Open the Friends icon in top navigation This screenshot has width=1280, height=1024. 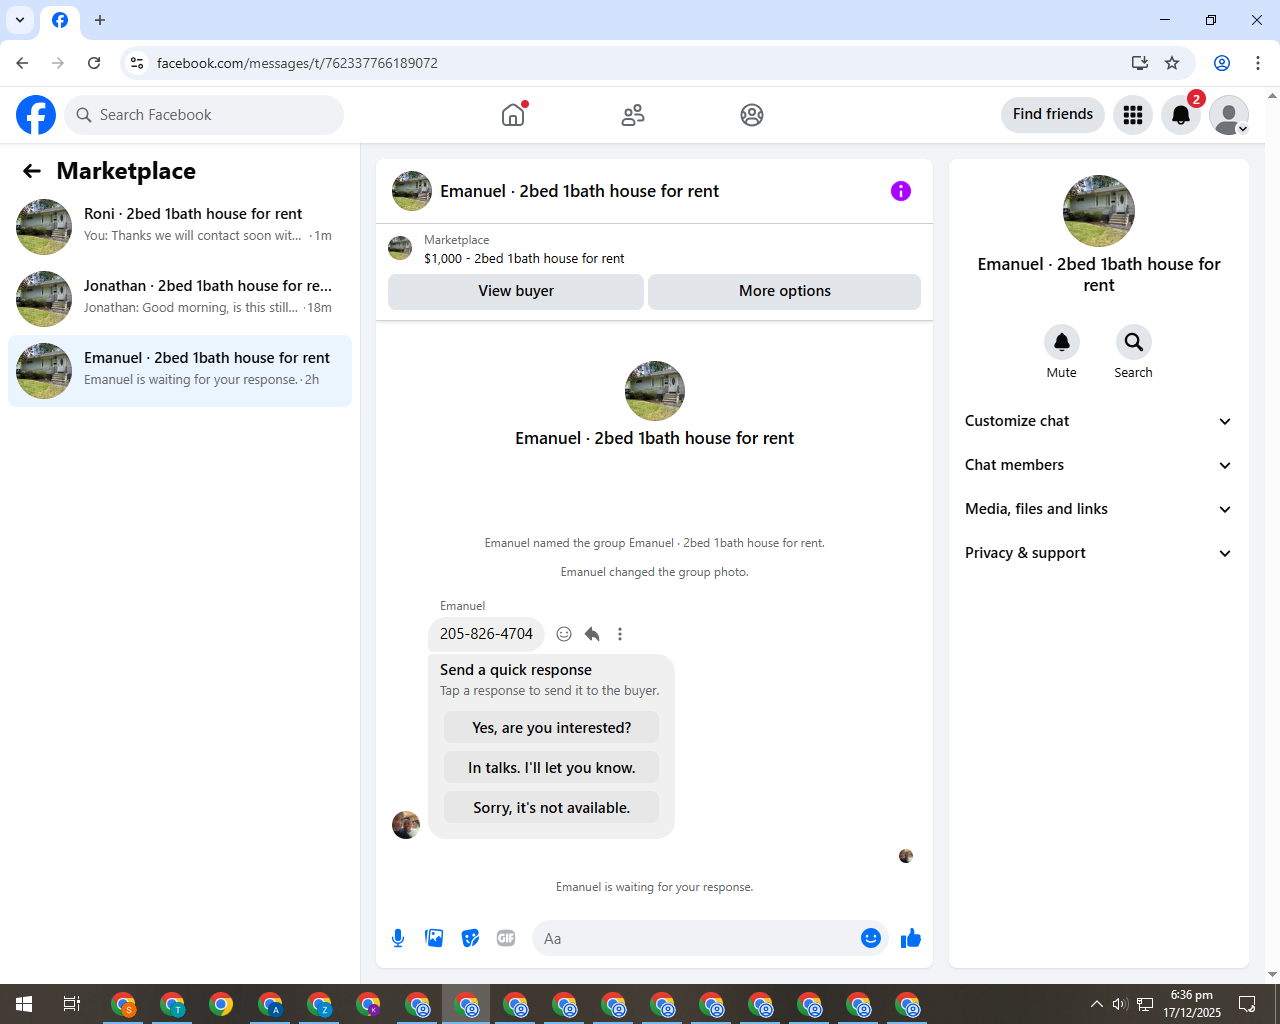633,115
